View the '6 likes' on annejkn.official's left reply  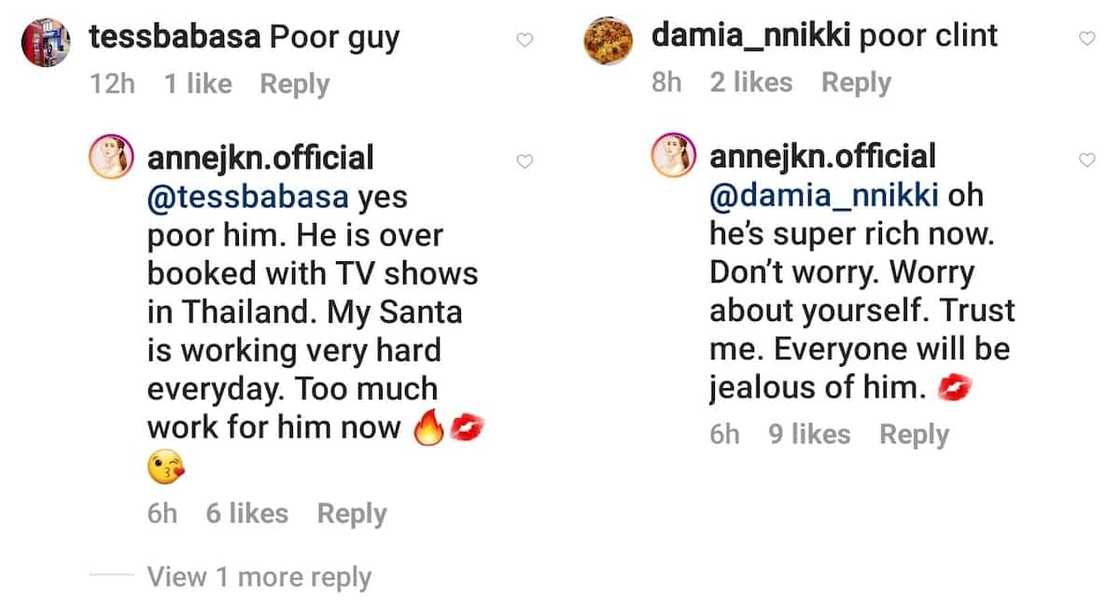click(x=247, y=513)
